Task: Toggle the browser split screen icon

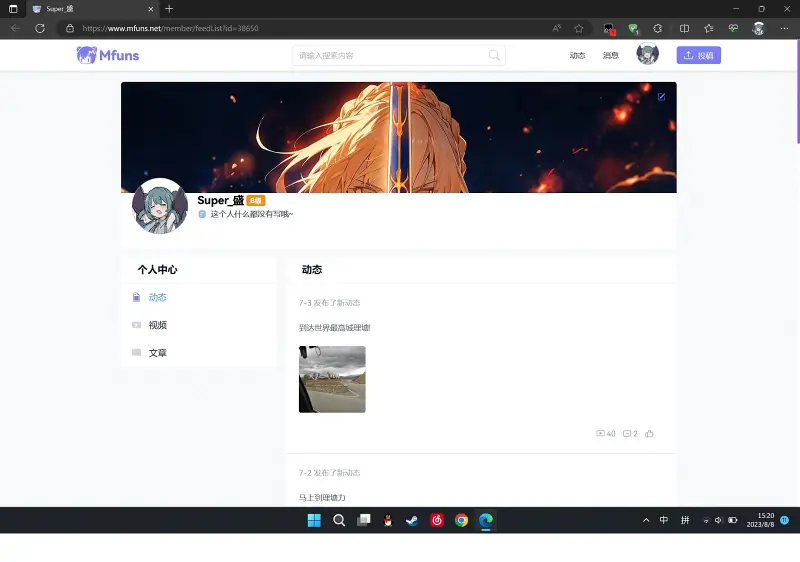Action: pyautogui.click(x=684, y=29)
